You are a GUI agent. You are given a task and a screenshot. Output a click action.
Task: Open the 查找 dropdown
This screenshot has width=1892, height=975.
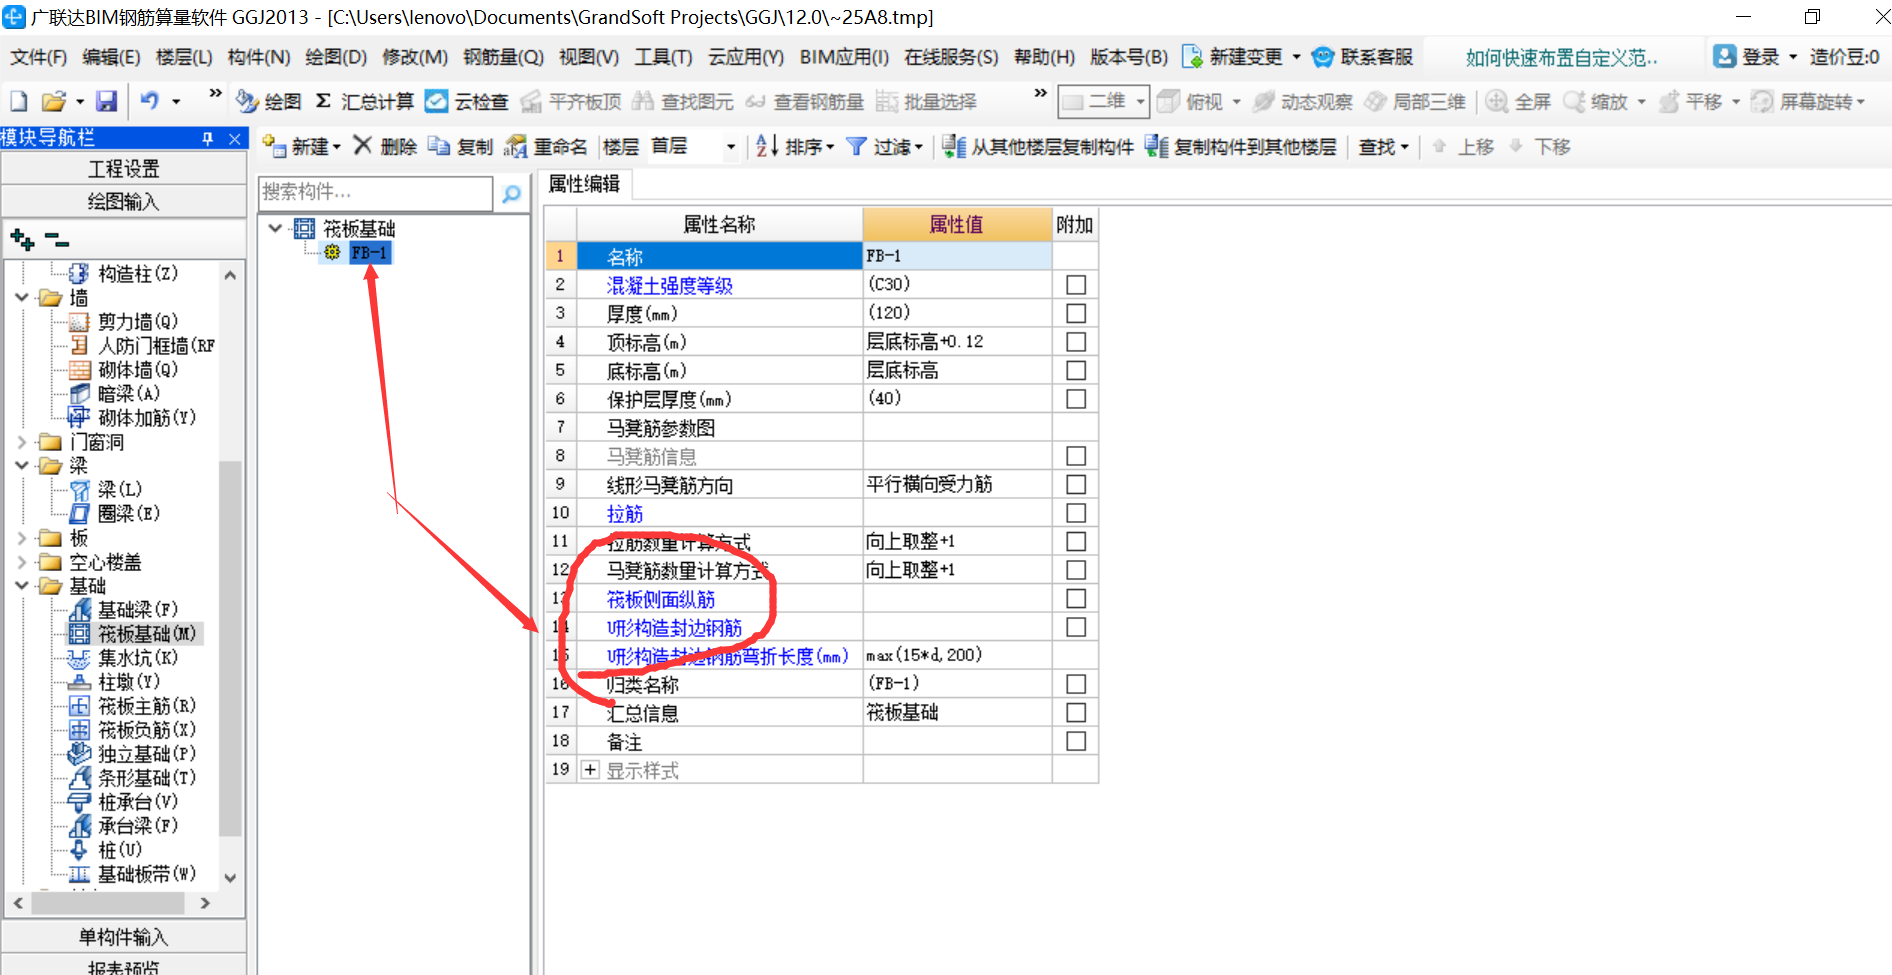(1405, 147)
